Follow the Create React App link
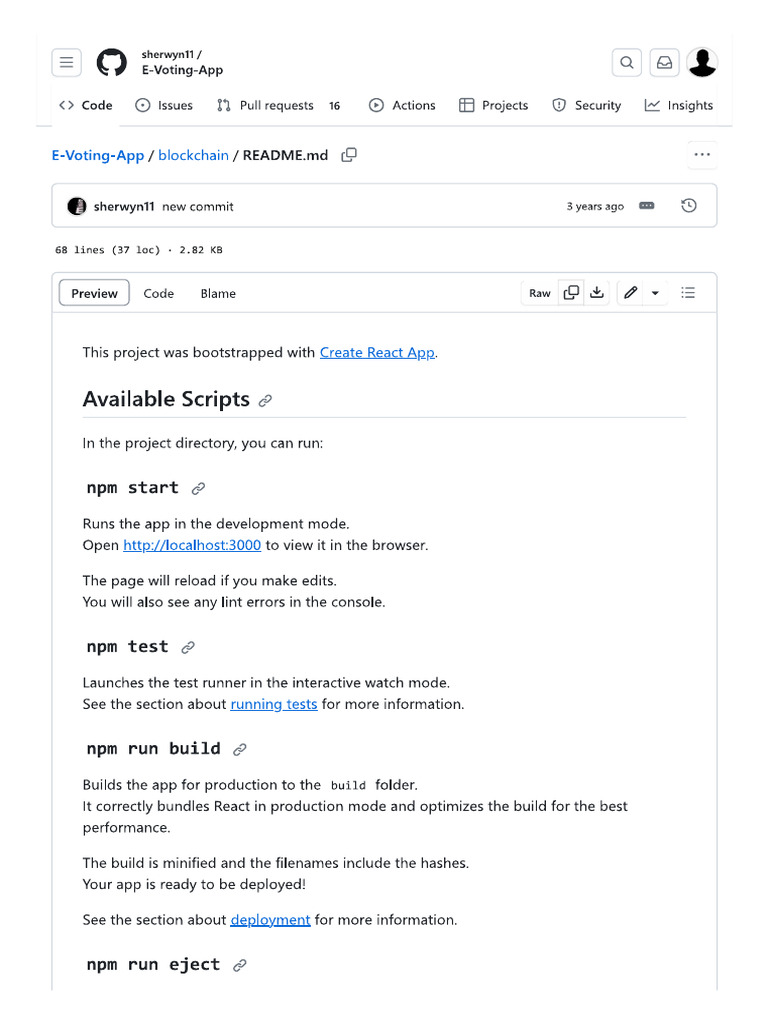The image size is (768, 1024). pos(377,352)
